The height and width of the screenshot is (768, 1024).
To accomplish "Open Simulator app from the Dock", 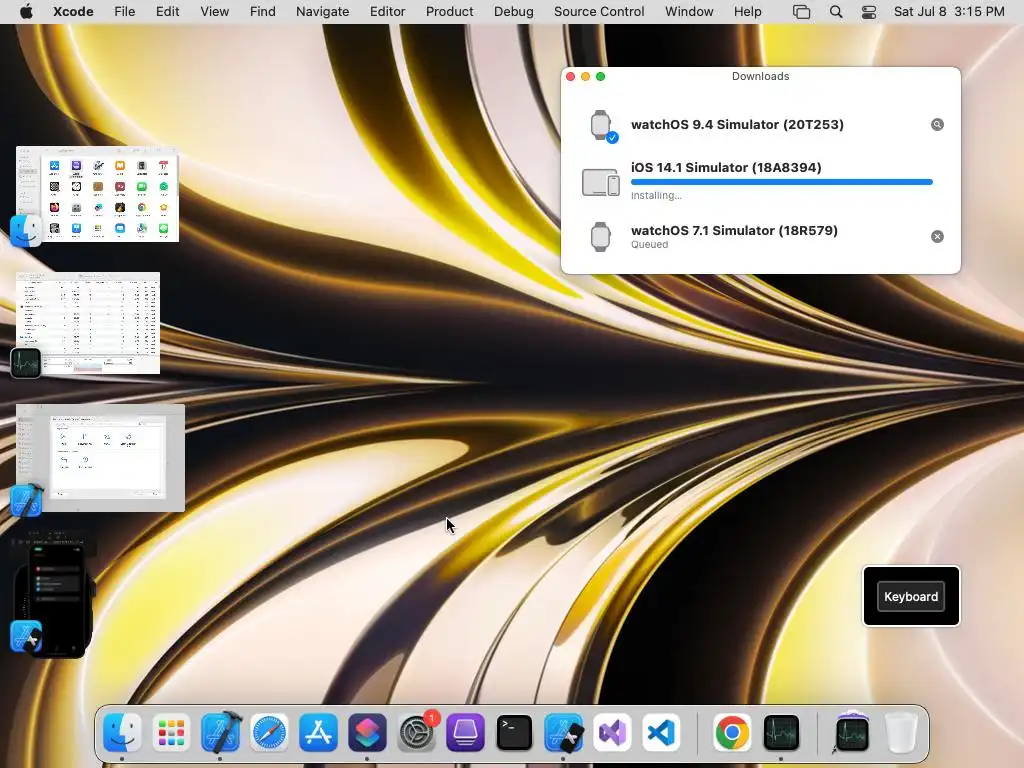I will click(x=564, y=733).
